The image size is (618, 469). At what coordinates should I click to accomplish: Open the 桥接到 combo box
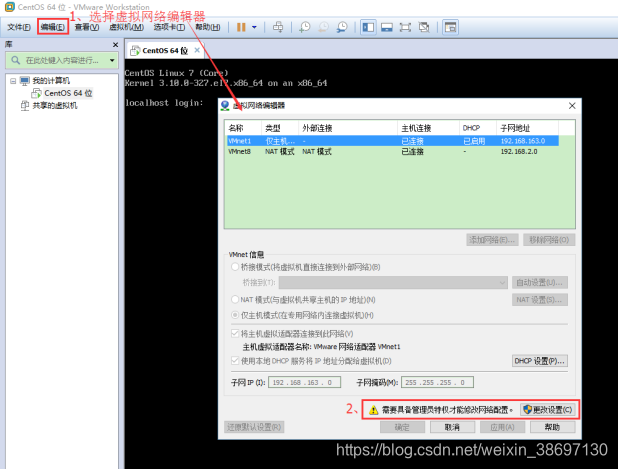click(393, 282)
